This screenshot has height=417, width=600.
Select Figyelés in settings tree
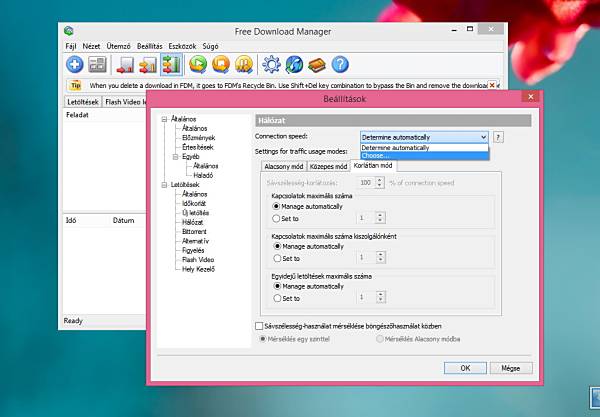(193, 250)
